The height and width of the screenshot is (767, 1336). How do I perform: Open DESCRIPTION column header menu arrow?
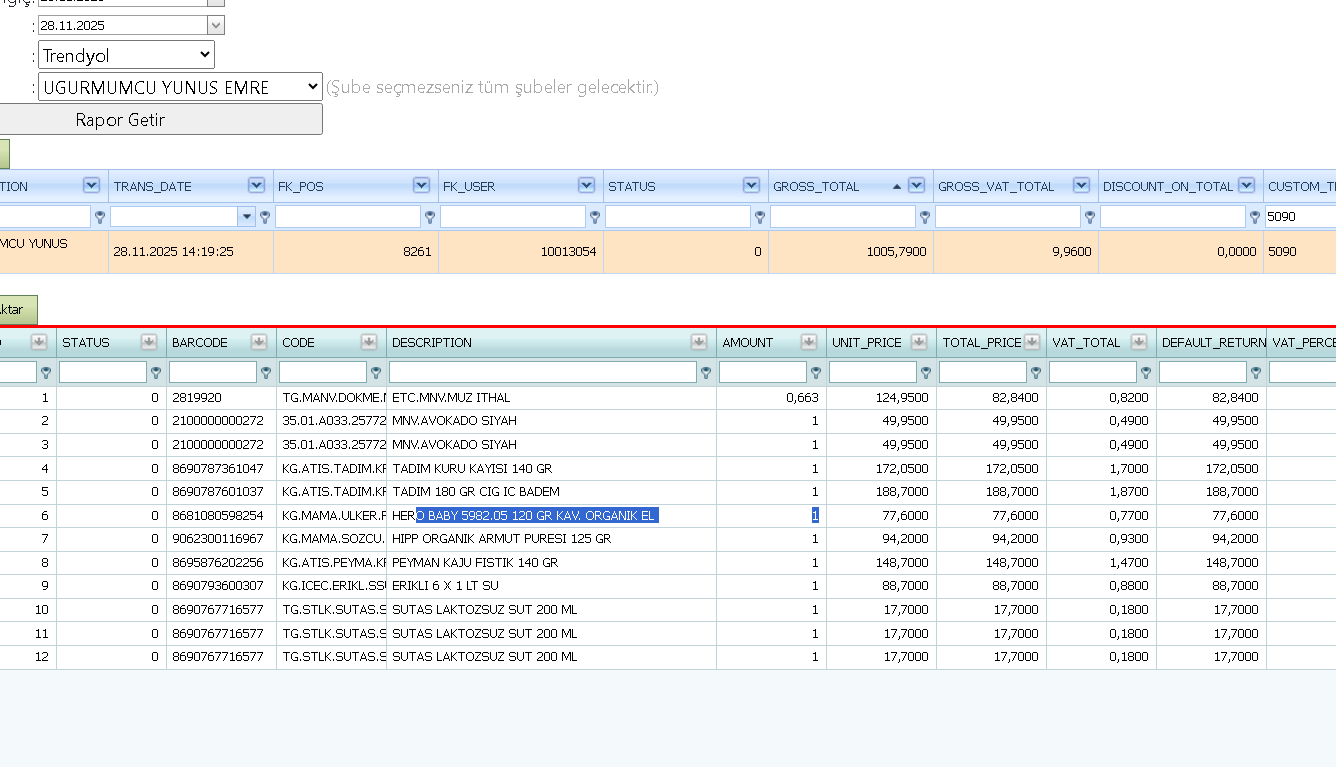click(698, 342)
